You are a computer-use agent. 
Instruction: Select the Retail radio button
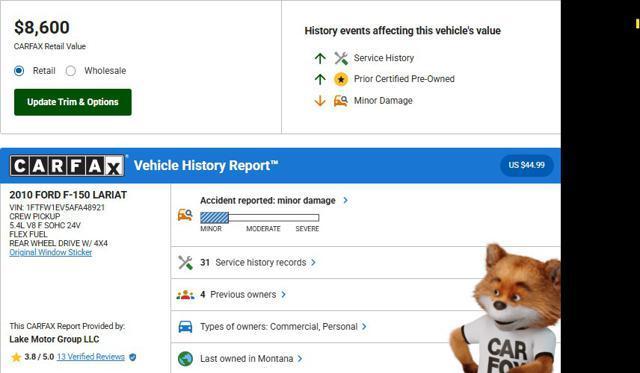tap(19, 71)
